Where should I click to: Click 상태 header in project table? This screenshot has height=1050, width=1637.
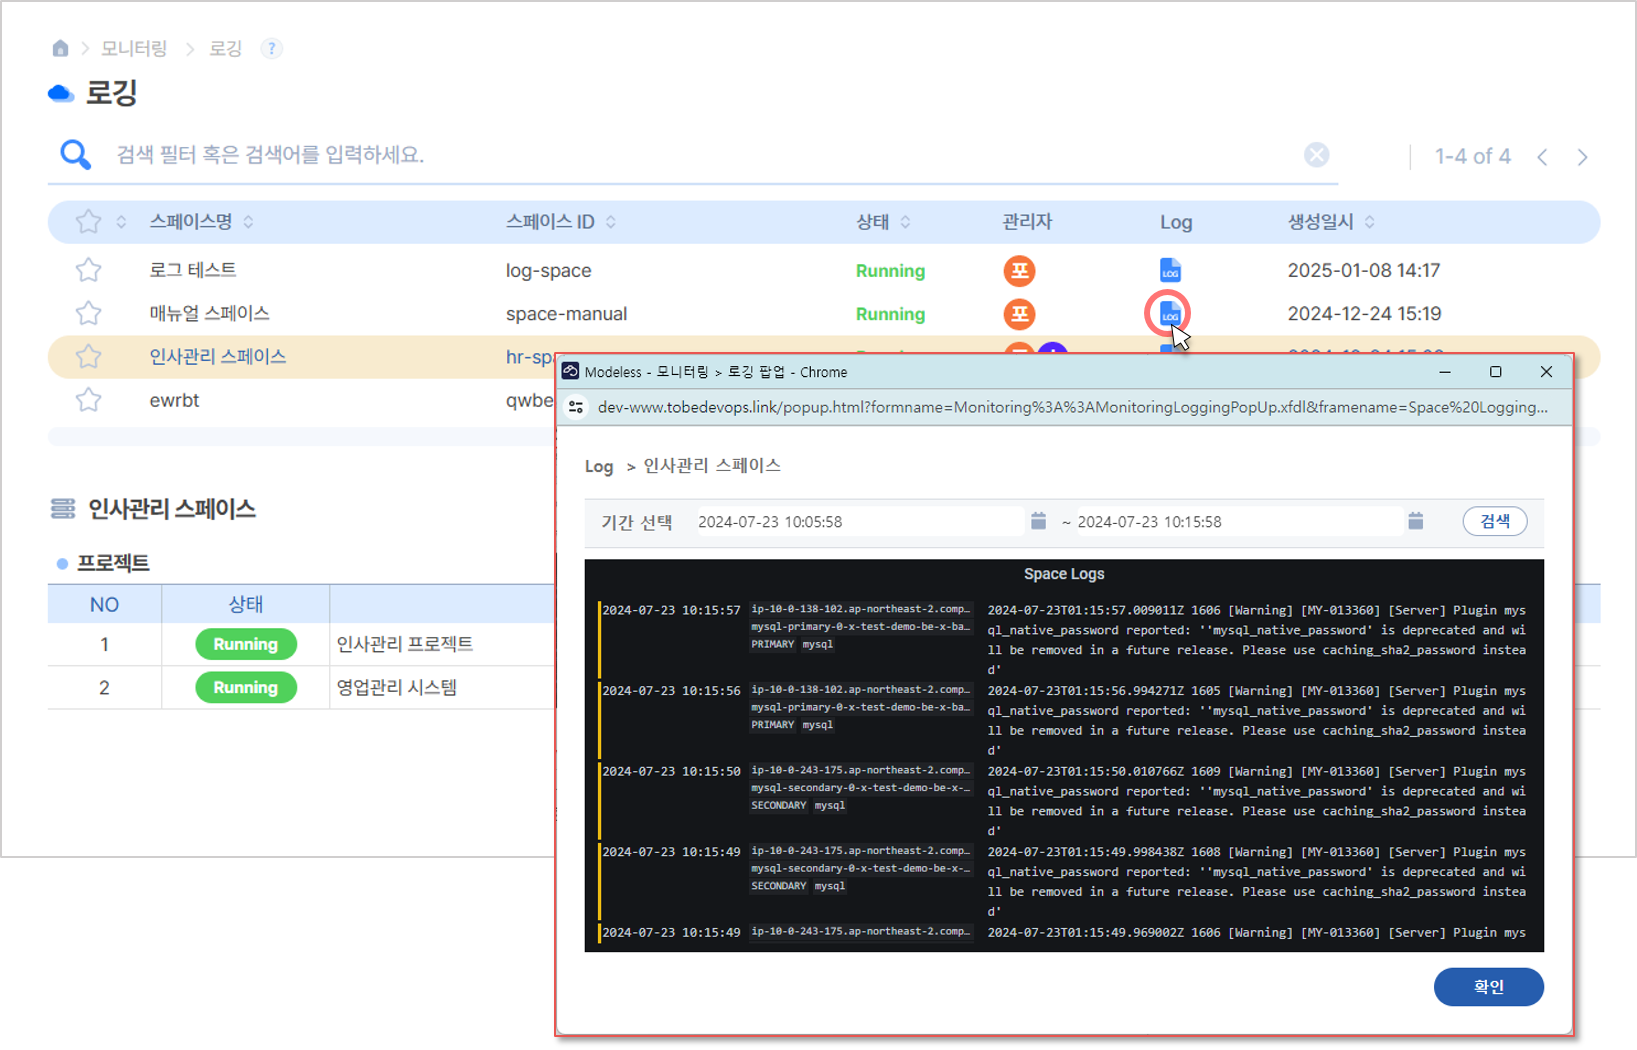pyautogui.click(x=245, y=604)
